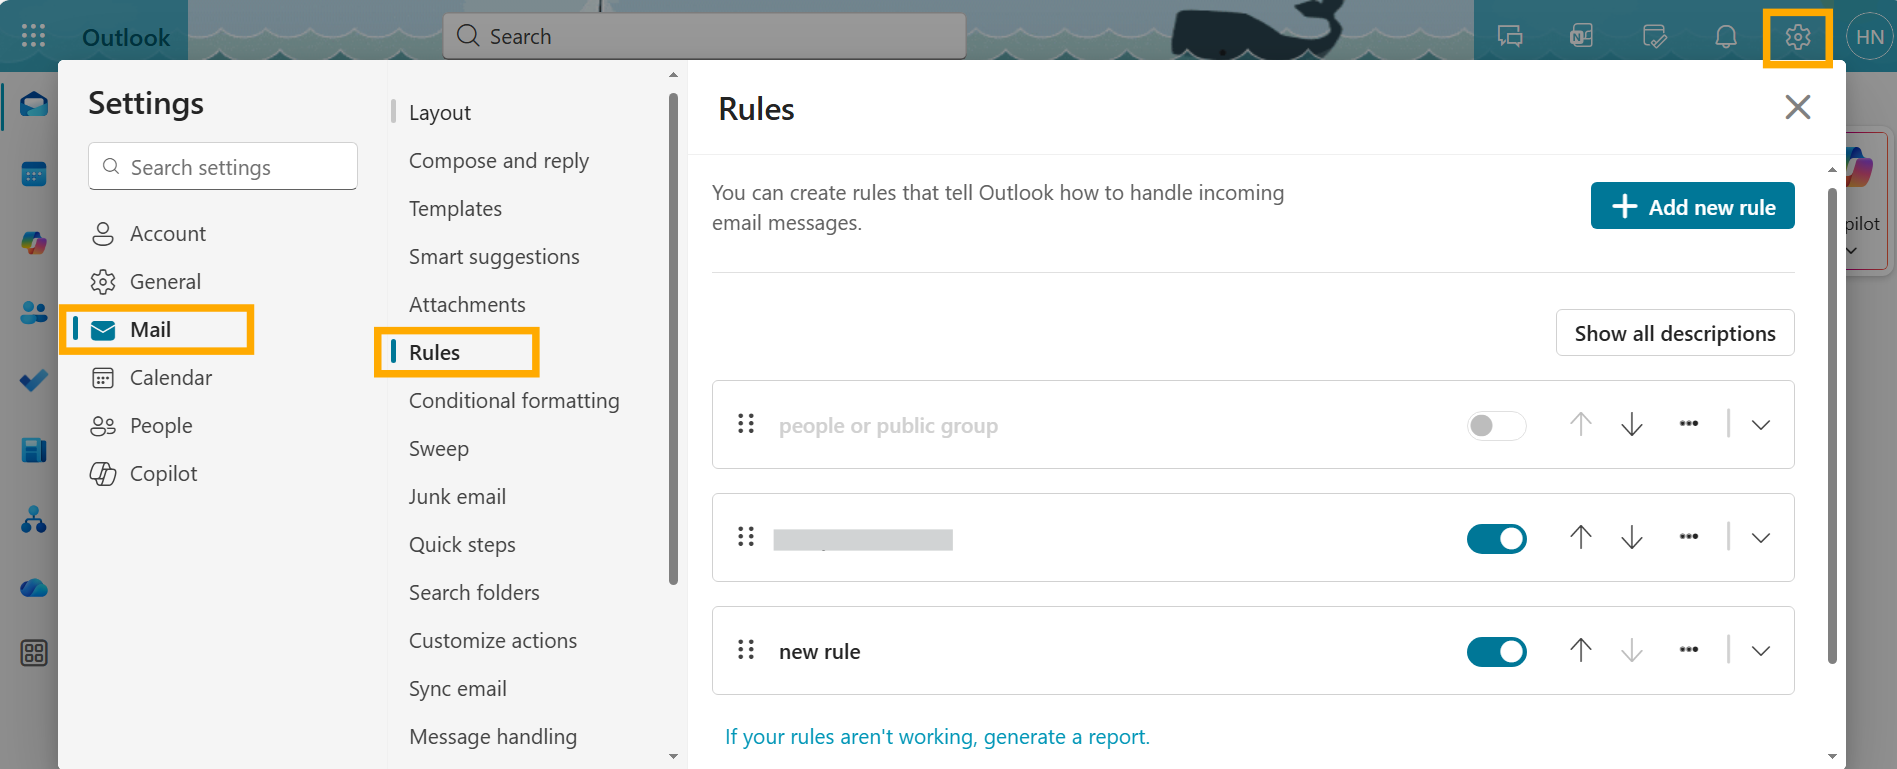Expand 'people or public group' rule description
The image size is (1897, 769).
point(1761,425)
